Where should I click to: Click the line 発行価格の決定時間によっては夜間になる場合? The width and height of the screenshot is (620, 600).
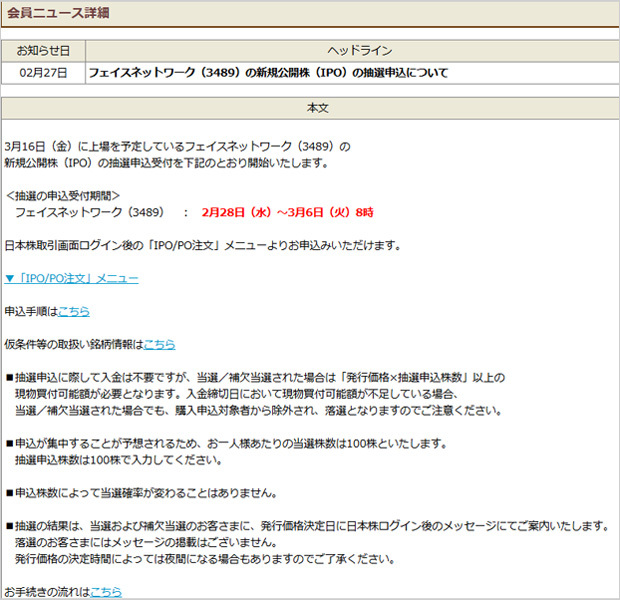[x=205, y=559]
